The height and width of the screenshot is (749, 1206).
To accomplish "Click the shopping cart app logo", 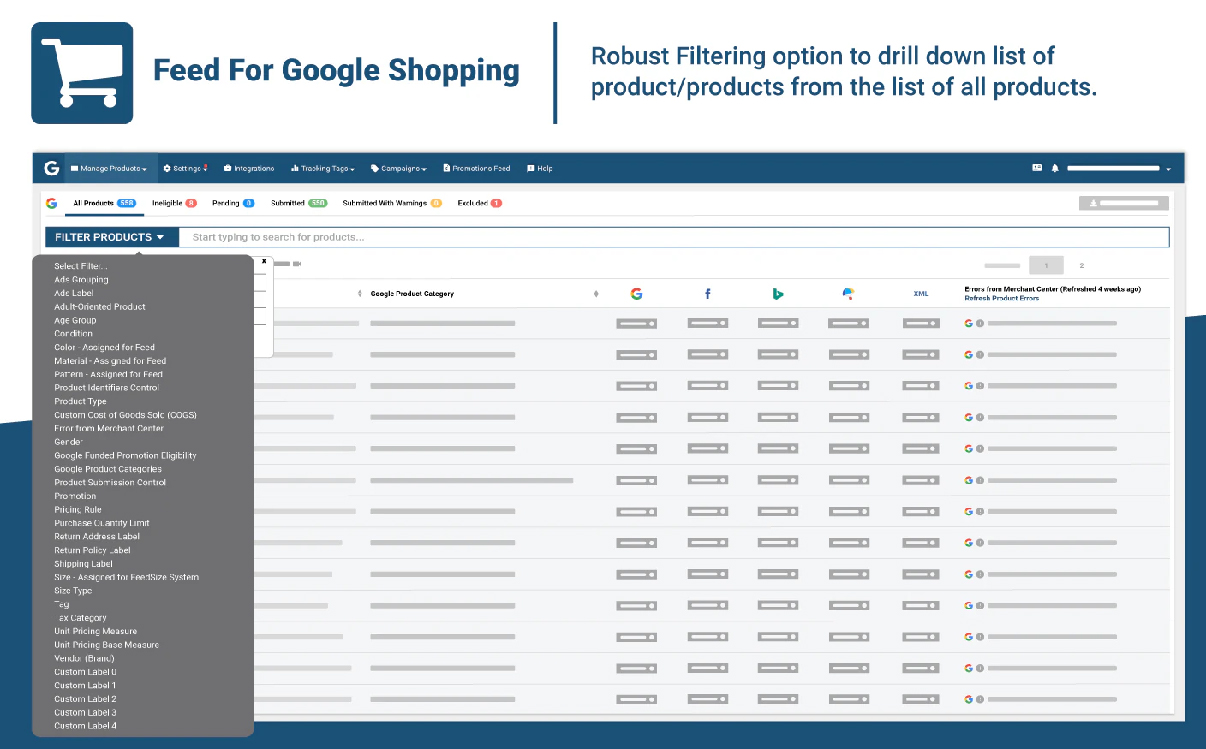I will (x=82, y=73).
